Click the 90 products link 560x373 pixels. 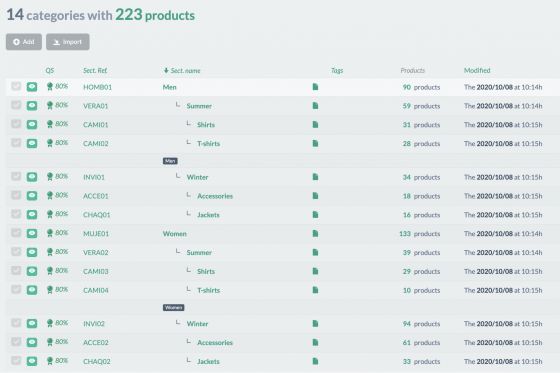coord(421,87)
